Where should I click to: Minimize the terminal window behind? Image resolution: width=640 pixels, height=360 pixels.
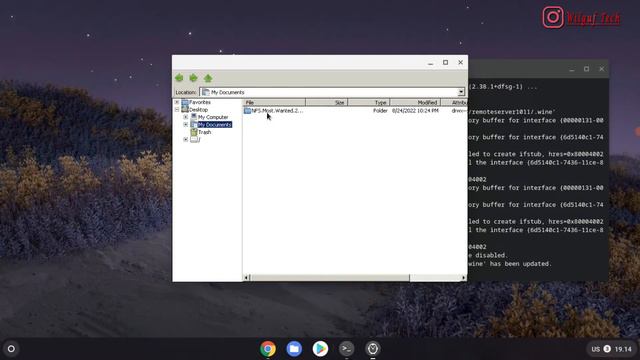click(x=571, y=69)
